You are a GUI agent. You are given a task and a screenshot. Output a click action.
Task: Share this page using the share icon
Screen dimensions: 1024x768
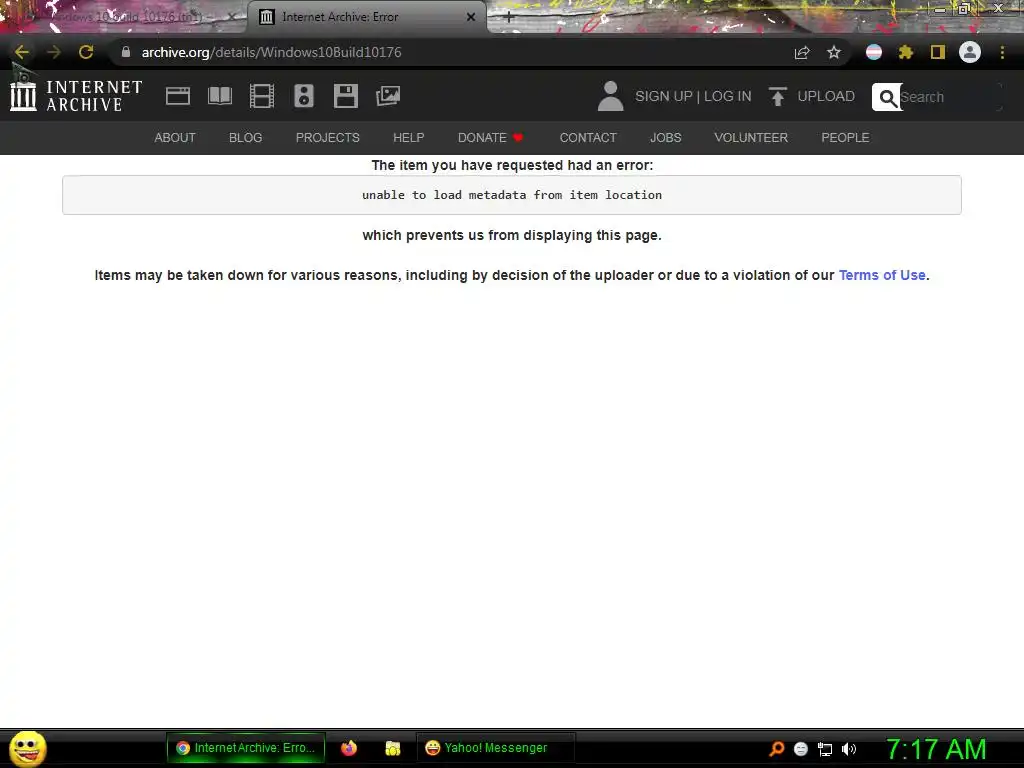coord(802,52)
